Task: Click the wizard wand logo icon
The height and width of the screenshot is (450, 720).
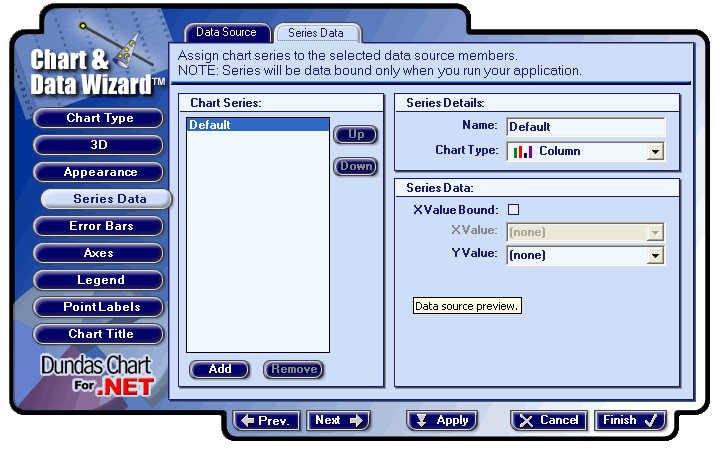Action: (117, 46)
